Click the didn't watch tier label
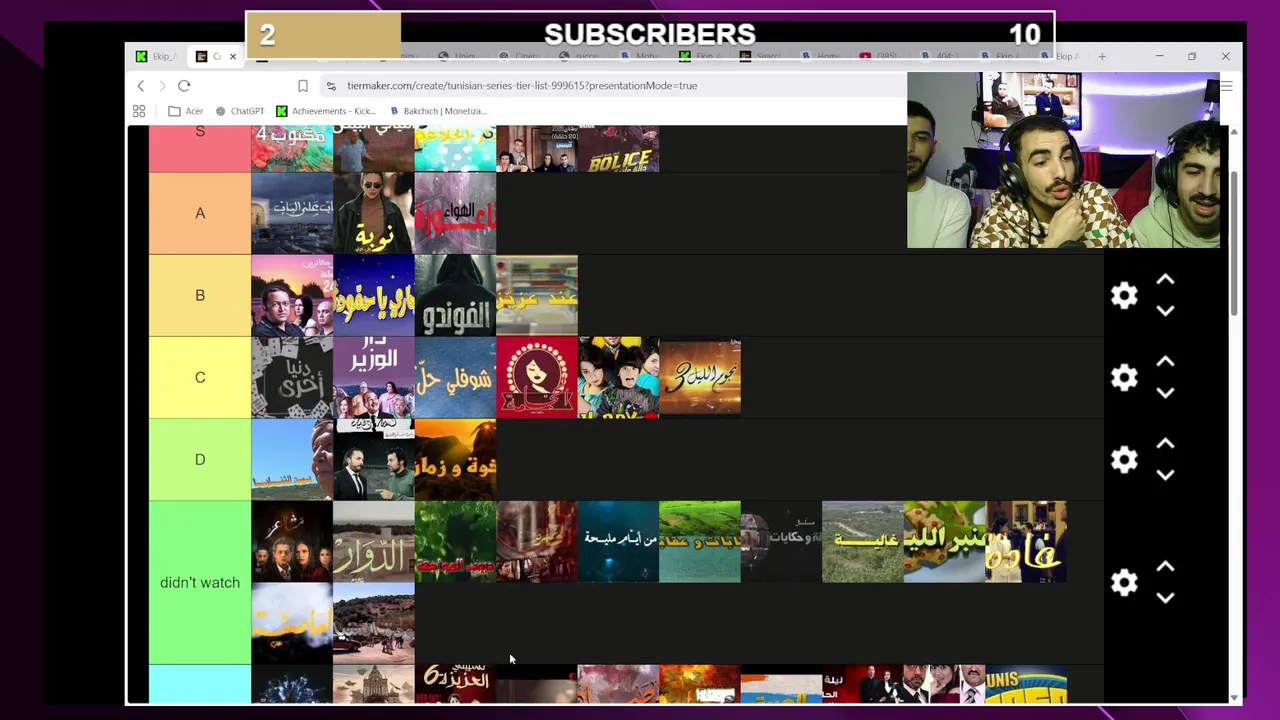 (x=200, y=582)
